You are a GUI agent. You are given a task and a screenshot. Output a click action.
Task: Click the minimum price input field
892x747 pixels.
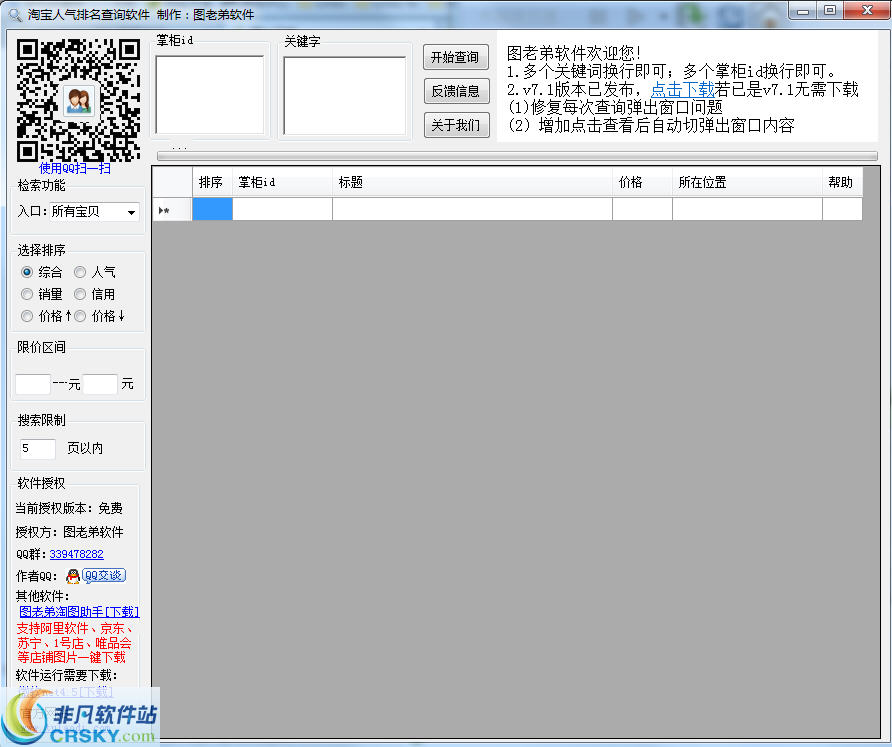point(32,384)
